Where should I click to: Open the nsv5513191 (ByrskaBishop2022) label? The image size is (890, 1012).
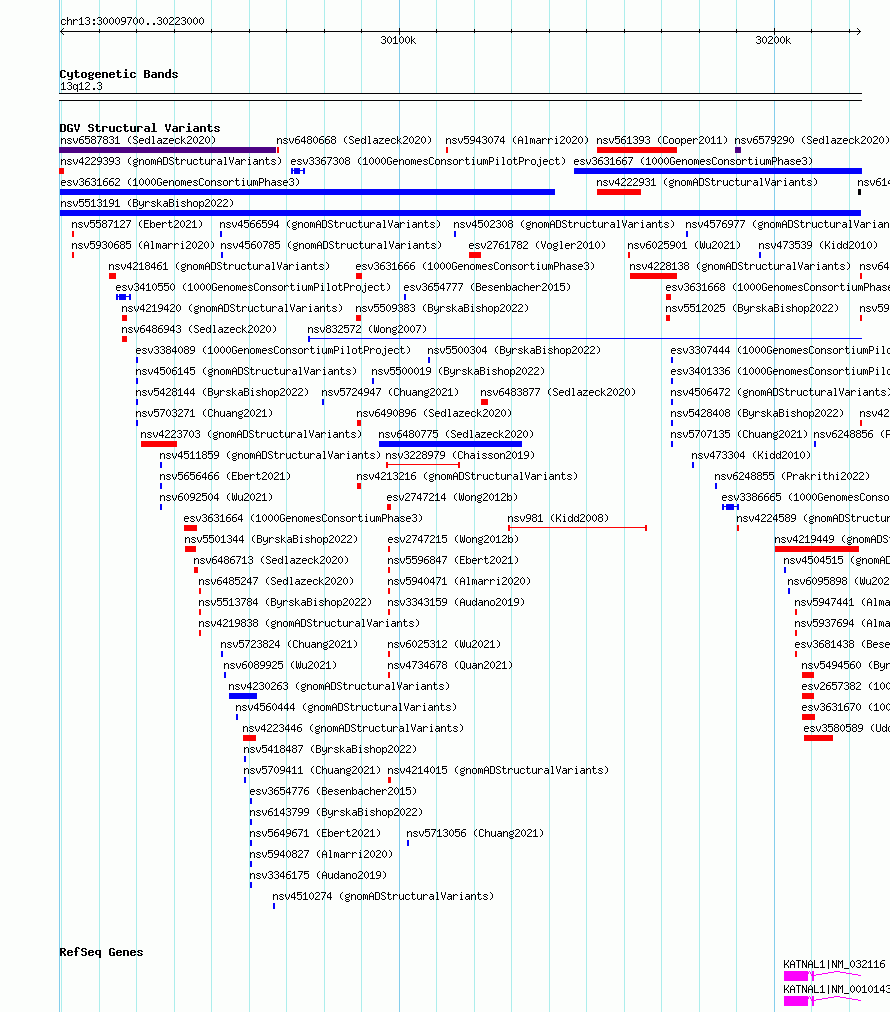pyautogui.click(x=147, y=203)
